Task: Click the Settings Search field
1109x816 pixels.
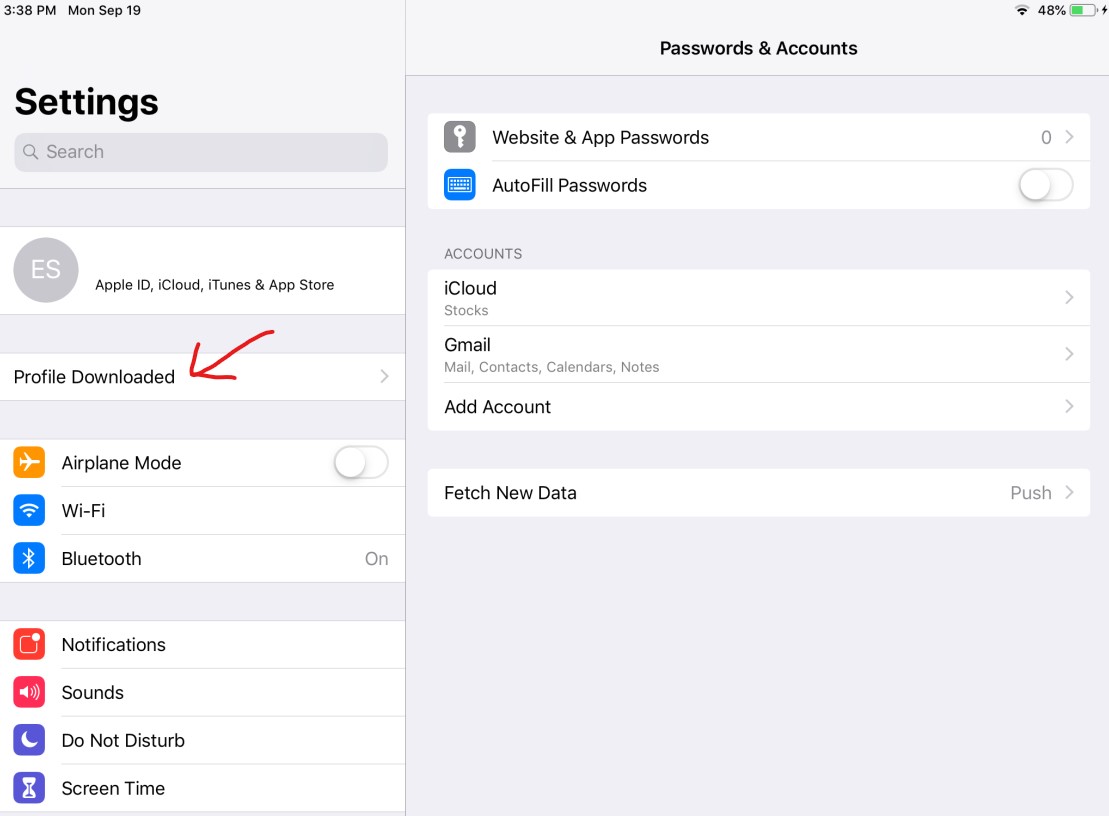Action: 201,152
